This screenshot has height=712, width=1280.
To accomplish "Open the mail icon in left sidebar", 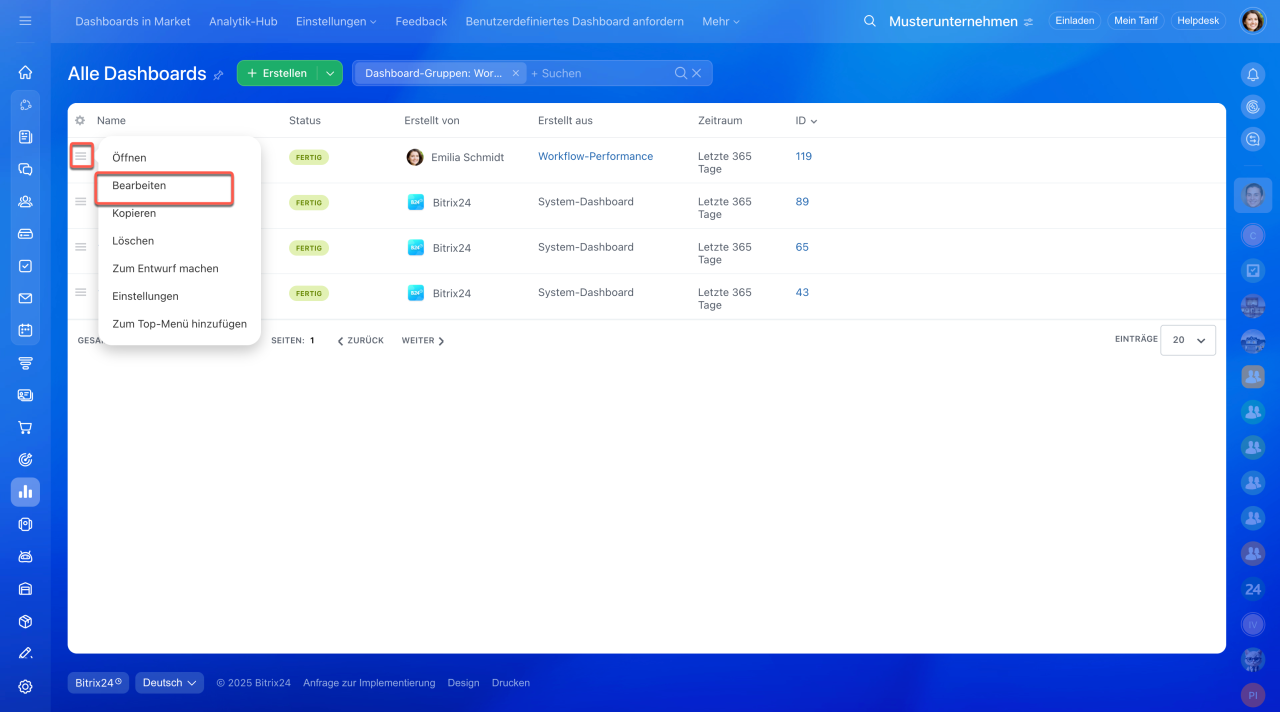I will click(x=25, y=298).
